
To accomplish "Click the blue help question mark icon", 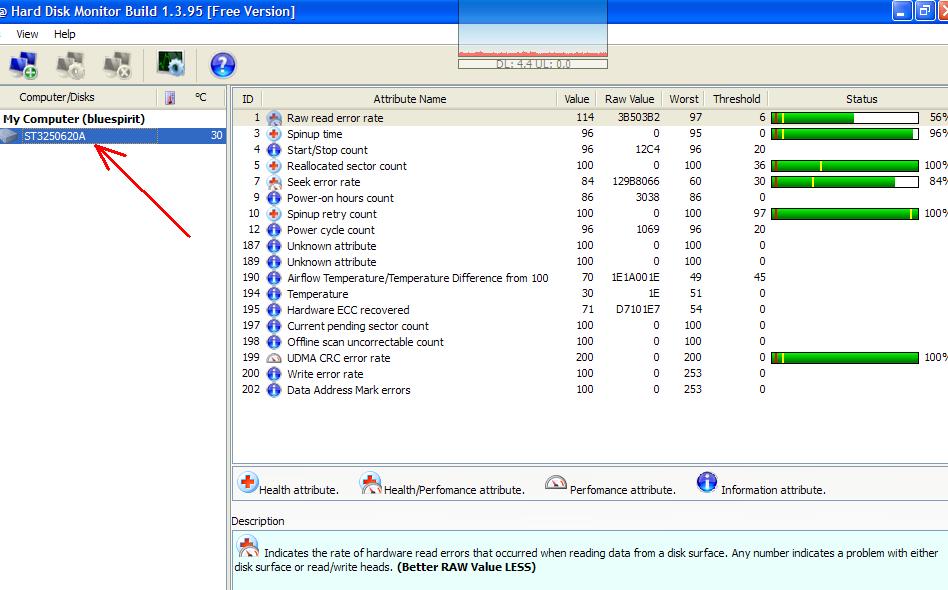I will coord(222,66).
